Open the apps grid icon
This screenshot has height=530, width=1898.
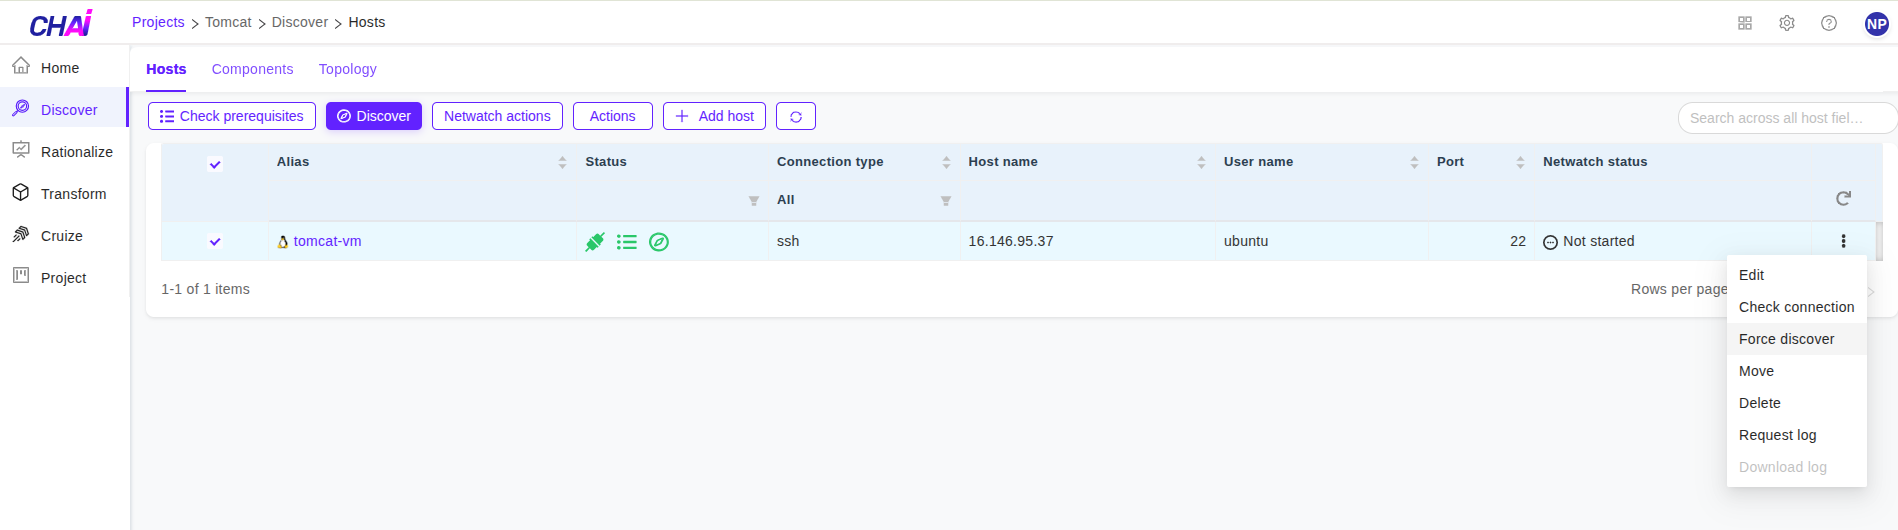[x=1745, y=23]
